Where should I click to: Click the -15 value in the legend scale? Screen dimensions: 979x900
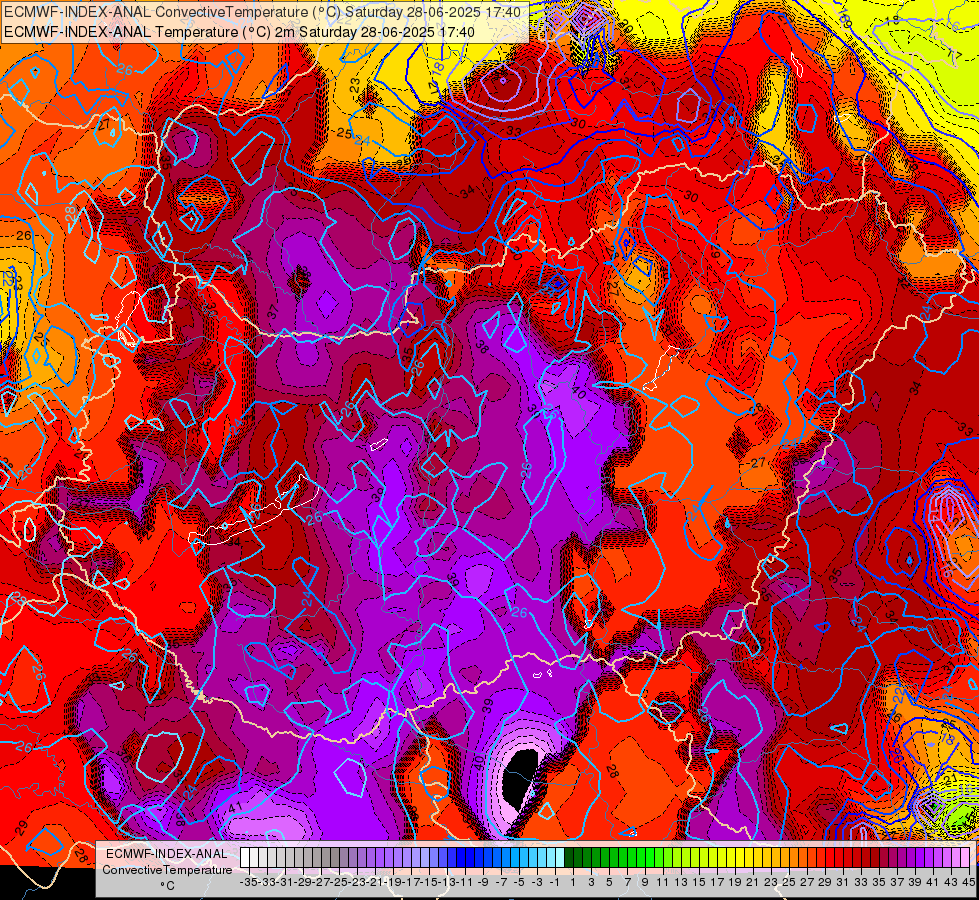[x=428, y=883]
